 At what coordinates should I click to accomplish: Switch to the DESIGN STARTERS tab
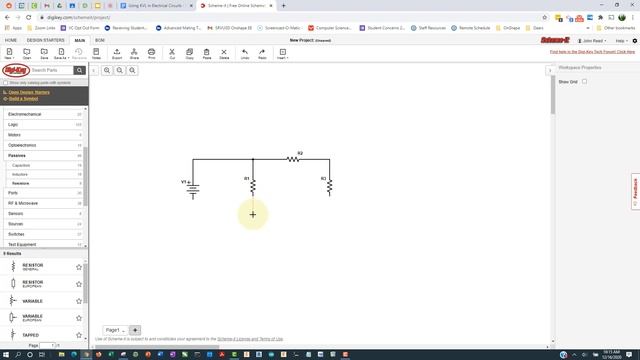(x=45, y=40)
